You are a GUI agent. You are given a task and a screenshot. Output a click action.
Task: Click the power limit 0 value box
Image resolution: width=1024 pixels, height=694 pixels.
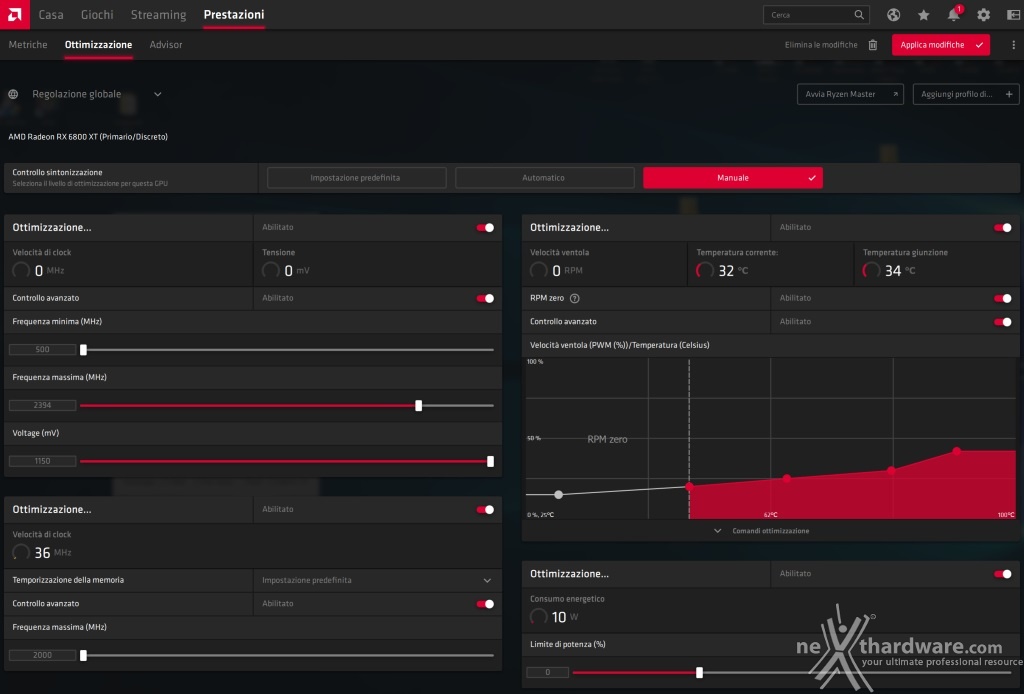tap(547, 672)
